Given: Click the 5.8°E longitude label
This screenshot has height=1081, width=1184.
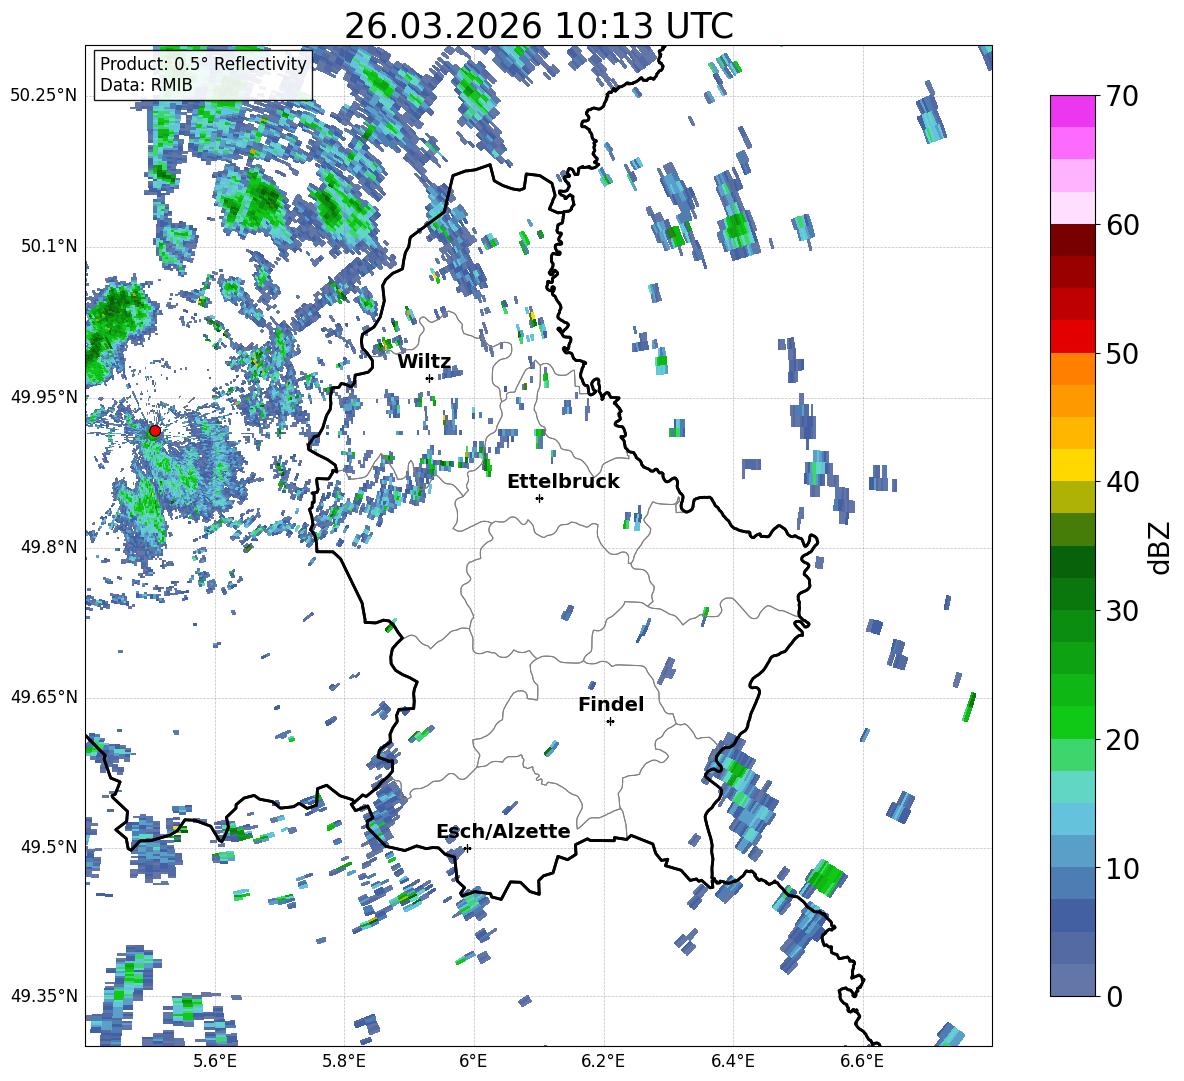Looking at the screenshot, I should pos(344,1061).
